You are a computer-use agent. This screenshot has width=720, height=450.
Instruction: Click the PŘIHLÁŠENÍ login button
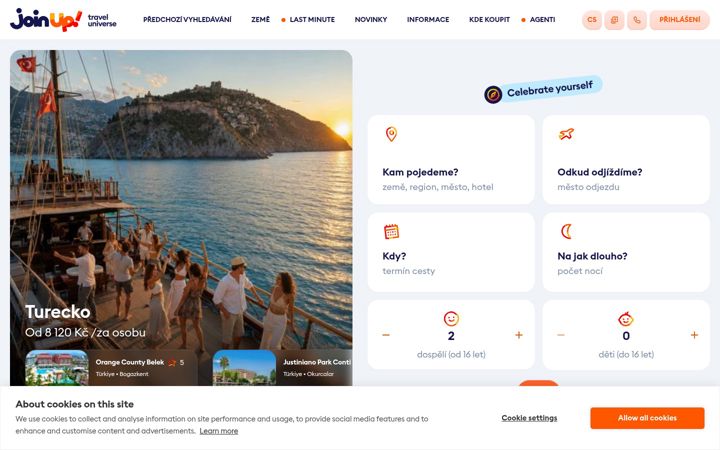coord(680,20)
